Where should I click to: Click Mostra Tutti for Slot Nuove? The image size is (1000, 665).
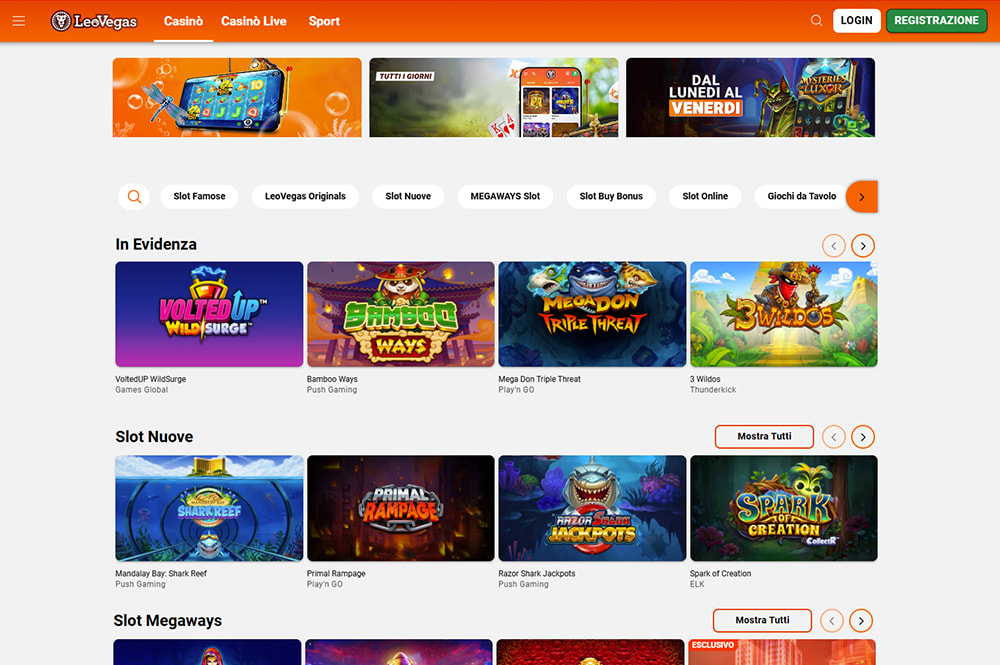764,437
